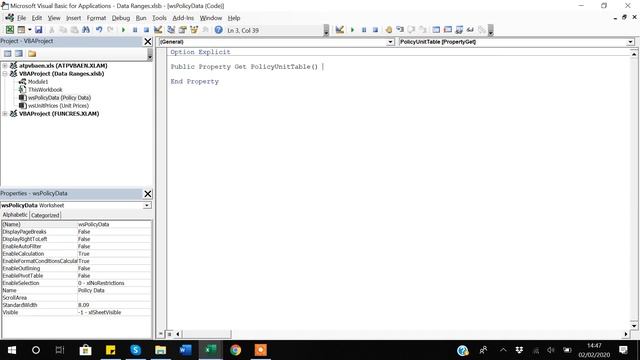Expand the VBAProject (FUNCRES.XLAM) node
640x360 pixels.
5,113
